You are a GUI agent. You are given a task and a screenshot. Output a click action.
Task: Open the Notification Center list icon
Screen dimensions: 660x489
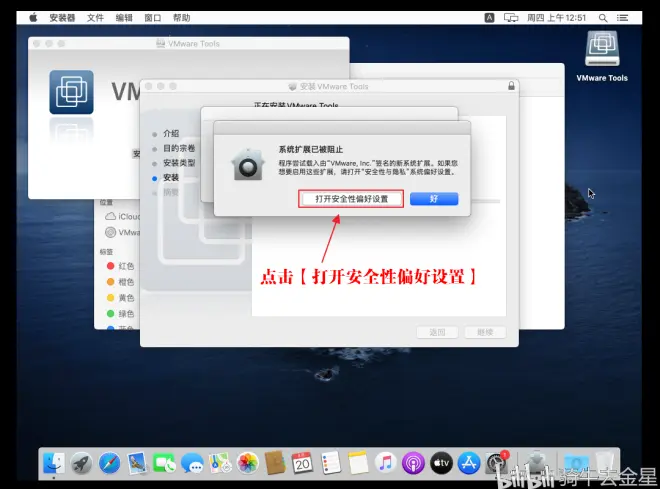(623, 18)
